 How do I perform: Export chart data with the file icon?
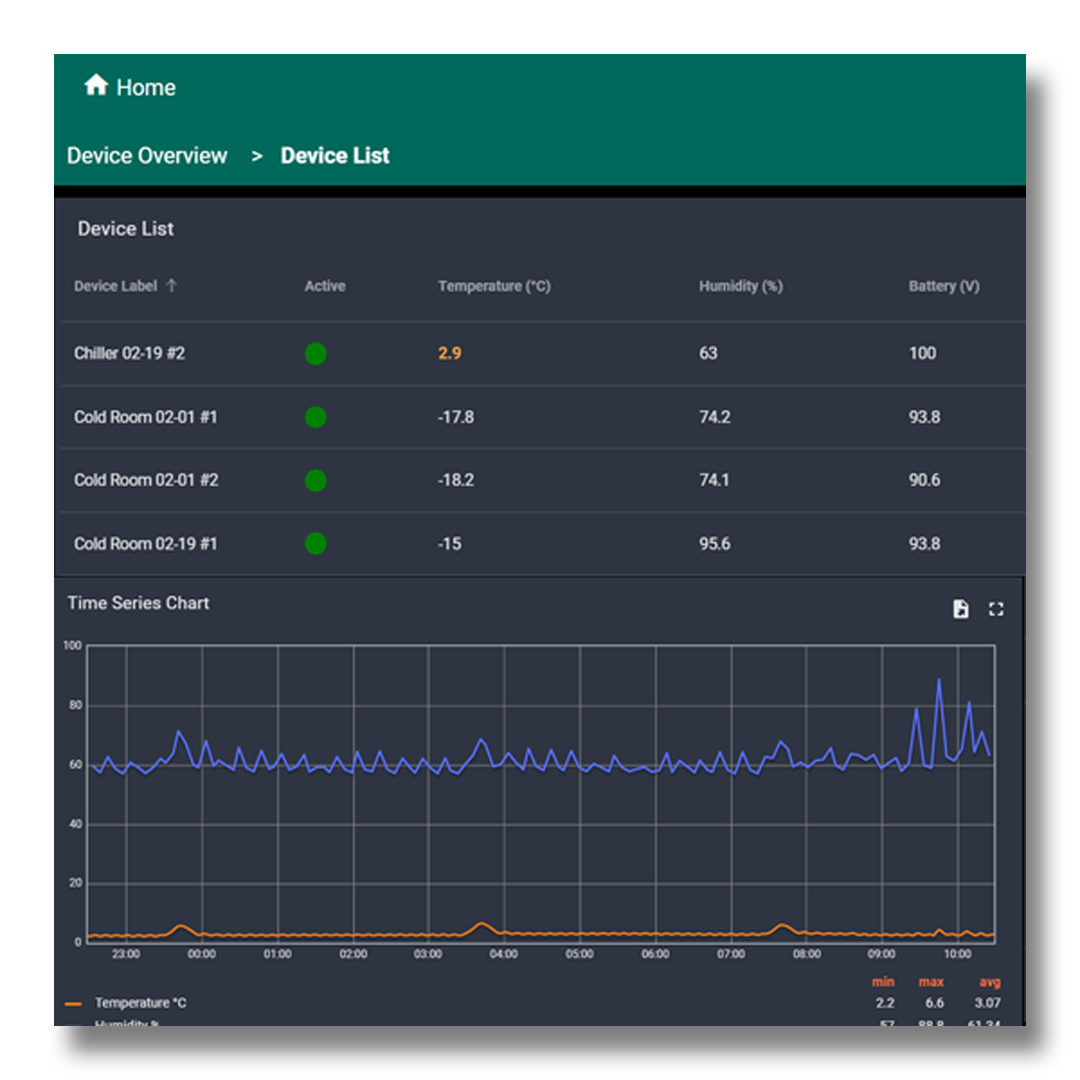[x=961, y=609]
